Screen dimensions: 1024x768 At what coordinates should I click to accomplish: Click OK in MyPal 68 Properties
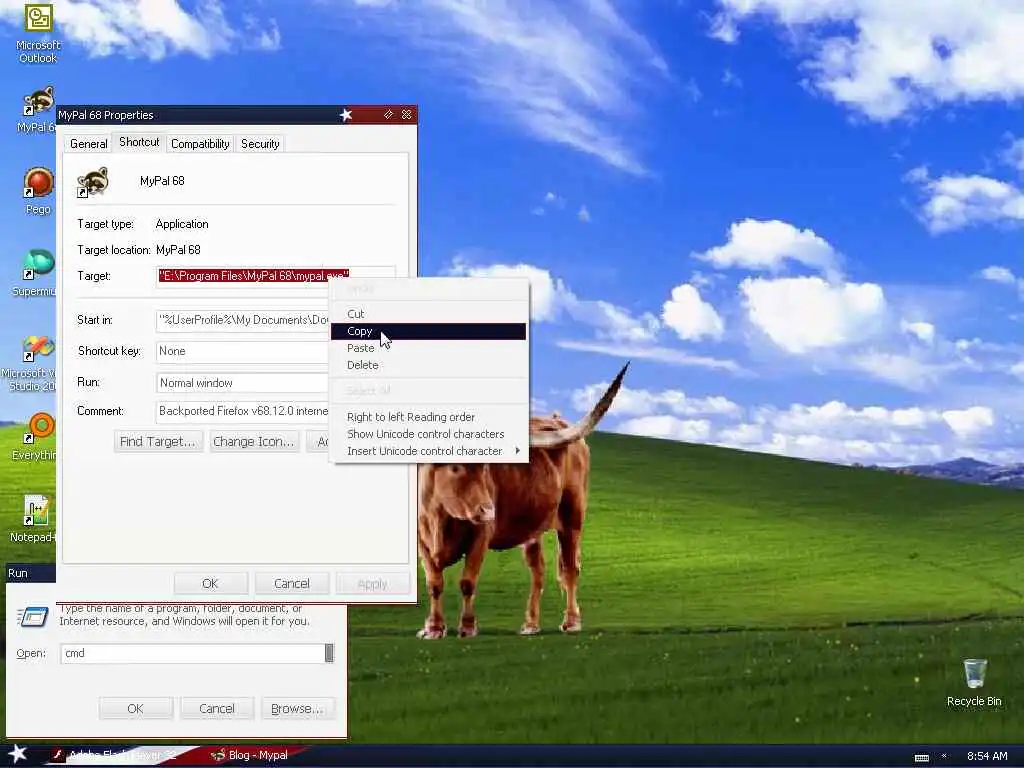pos(210,583)
